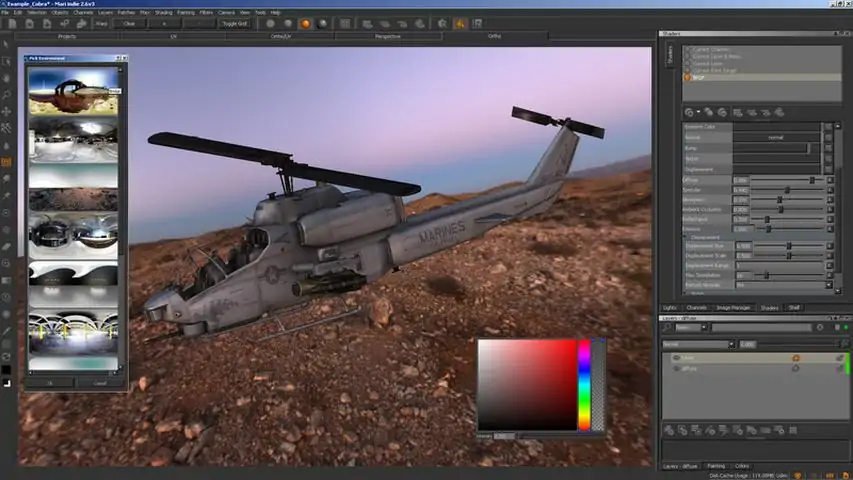
Task: Click the orange sphere shading icon in toolbar
Action: [x=304, y=23]
